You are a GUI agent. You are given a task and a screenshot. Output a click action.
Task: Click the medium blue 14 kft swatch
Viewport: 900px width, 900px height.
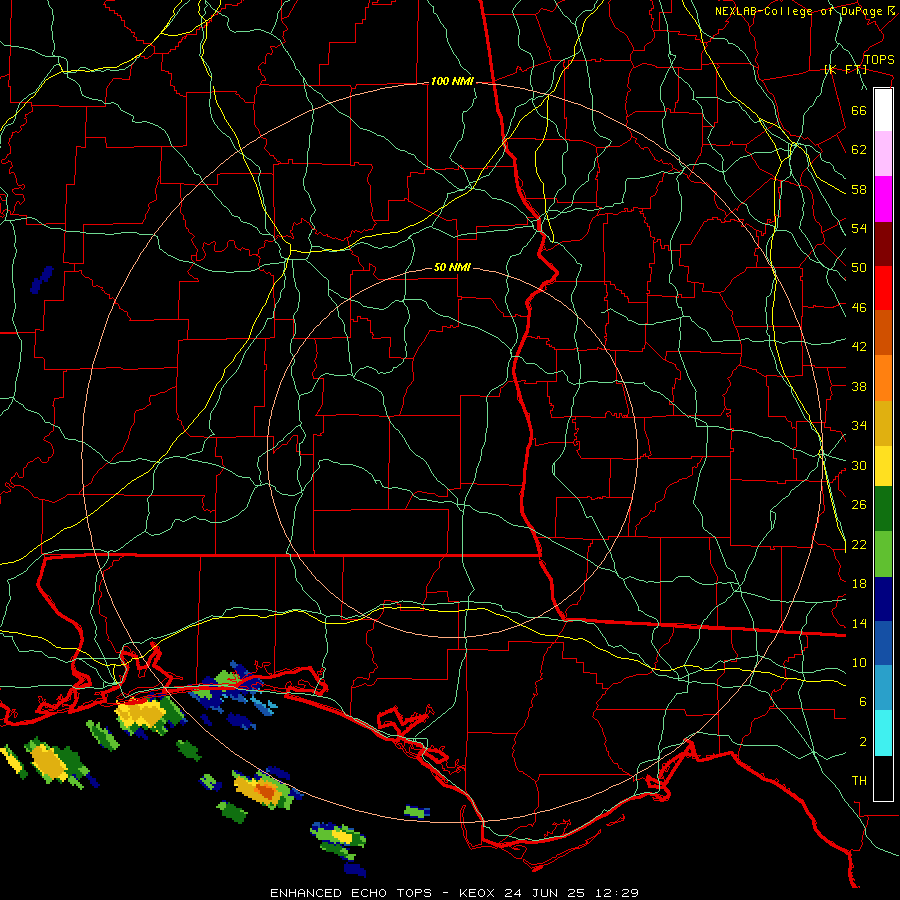883,643
